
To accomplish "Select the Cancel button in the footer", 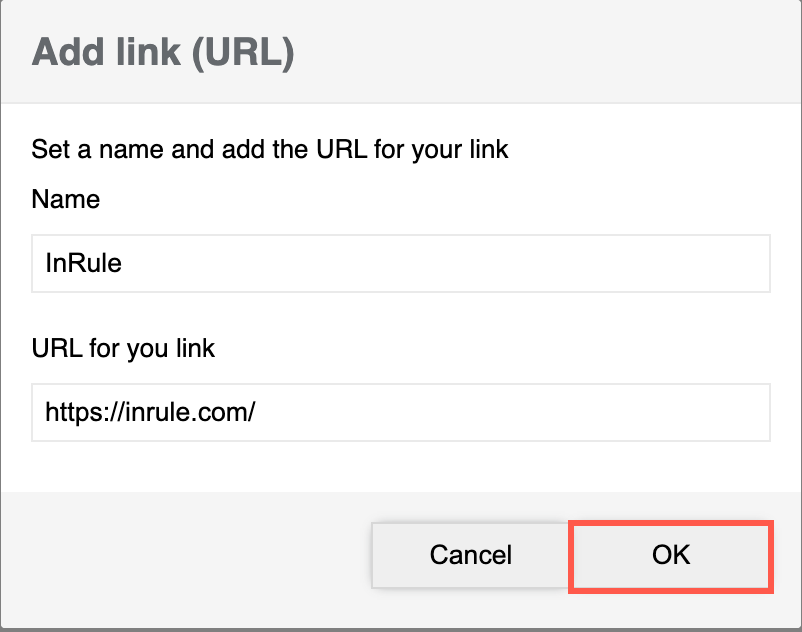I will point(469,556).
